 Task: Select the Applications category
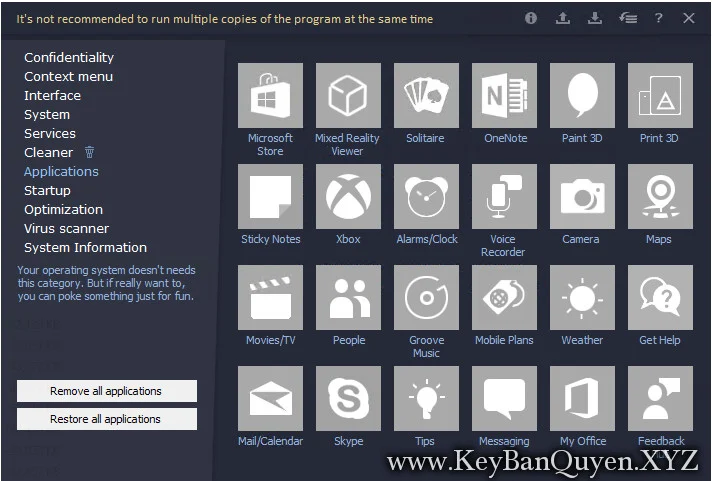tap(61, 172)
